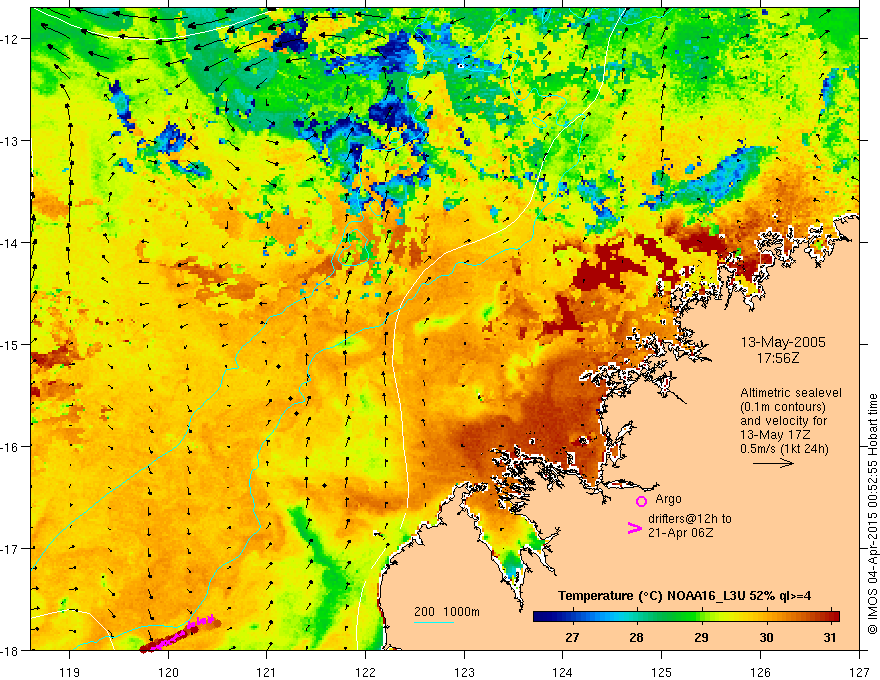This screenshot has height=680, width=880.
Task: Click the latitude axis label '-18'
Action: pos(11,650)
